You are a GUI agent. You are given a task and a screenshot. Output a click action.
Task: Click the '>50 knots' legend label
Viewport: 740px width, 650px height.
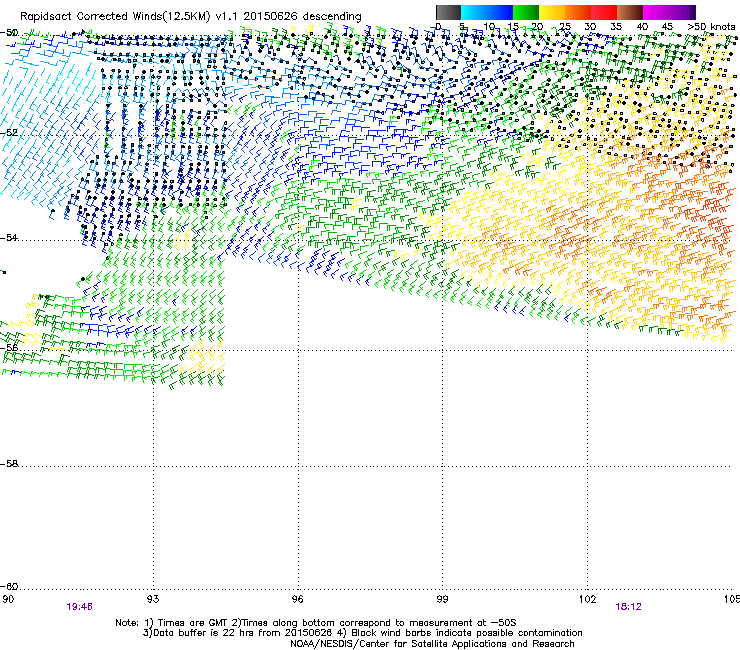pyautogui.click(x=711, y=27)
